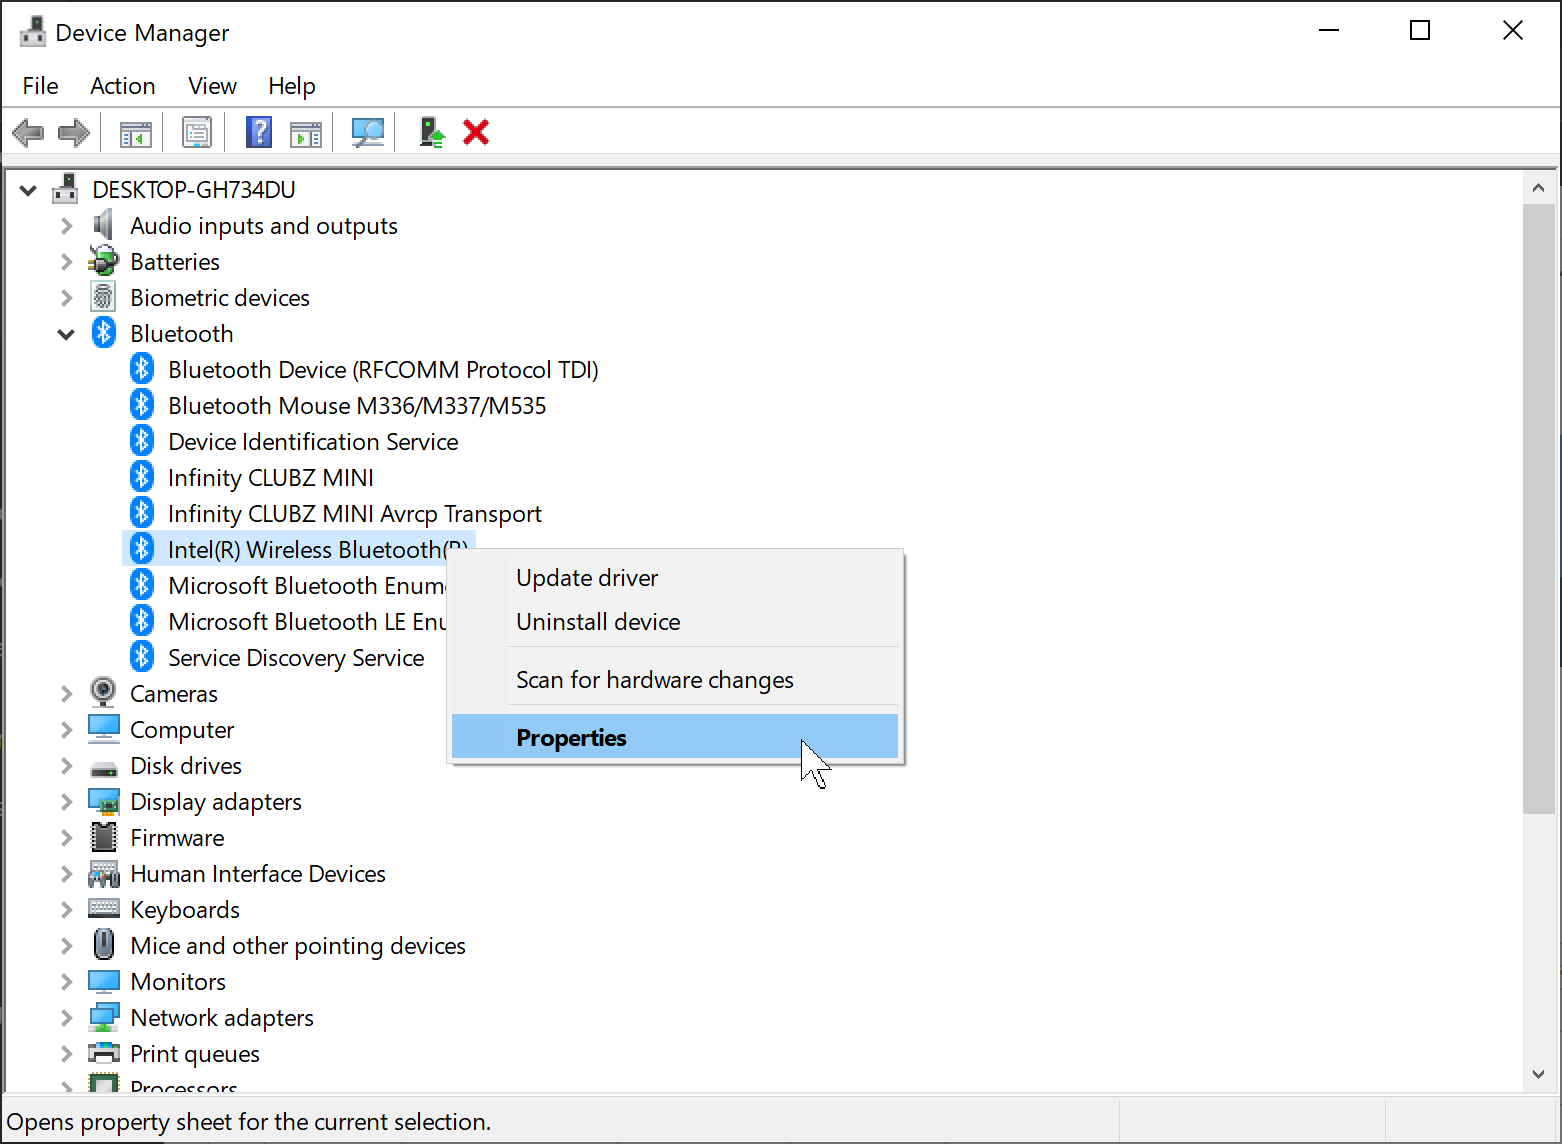Viewport: 1562px width, 1144px height.
Task: Click the Computer category monitor icon
Action: (104, 729)
